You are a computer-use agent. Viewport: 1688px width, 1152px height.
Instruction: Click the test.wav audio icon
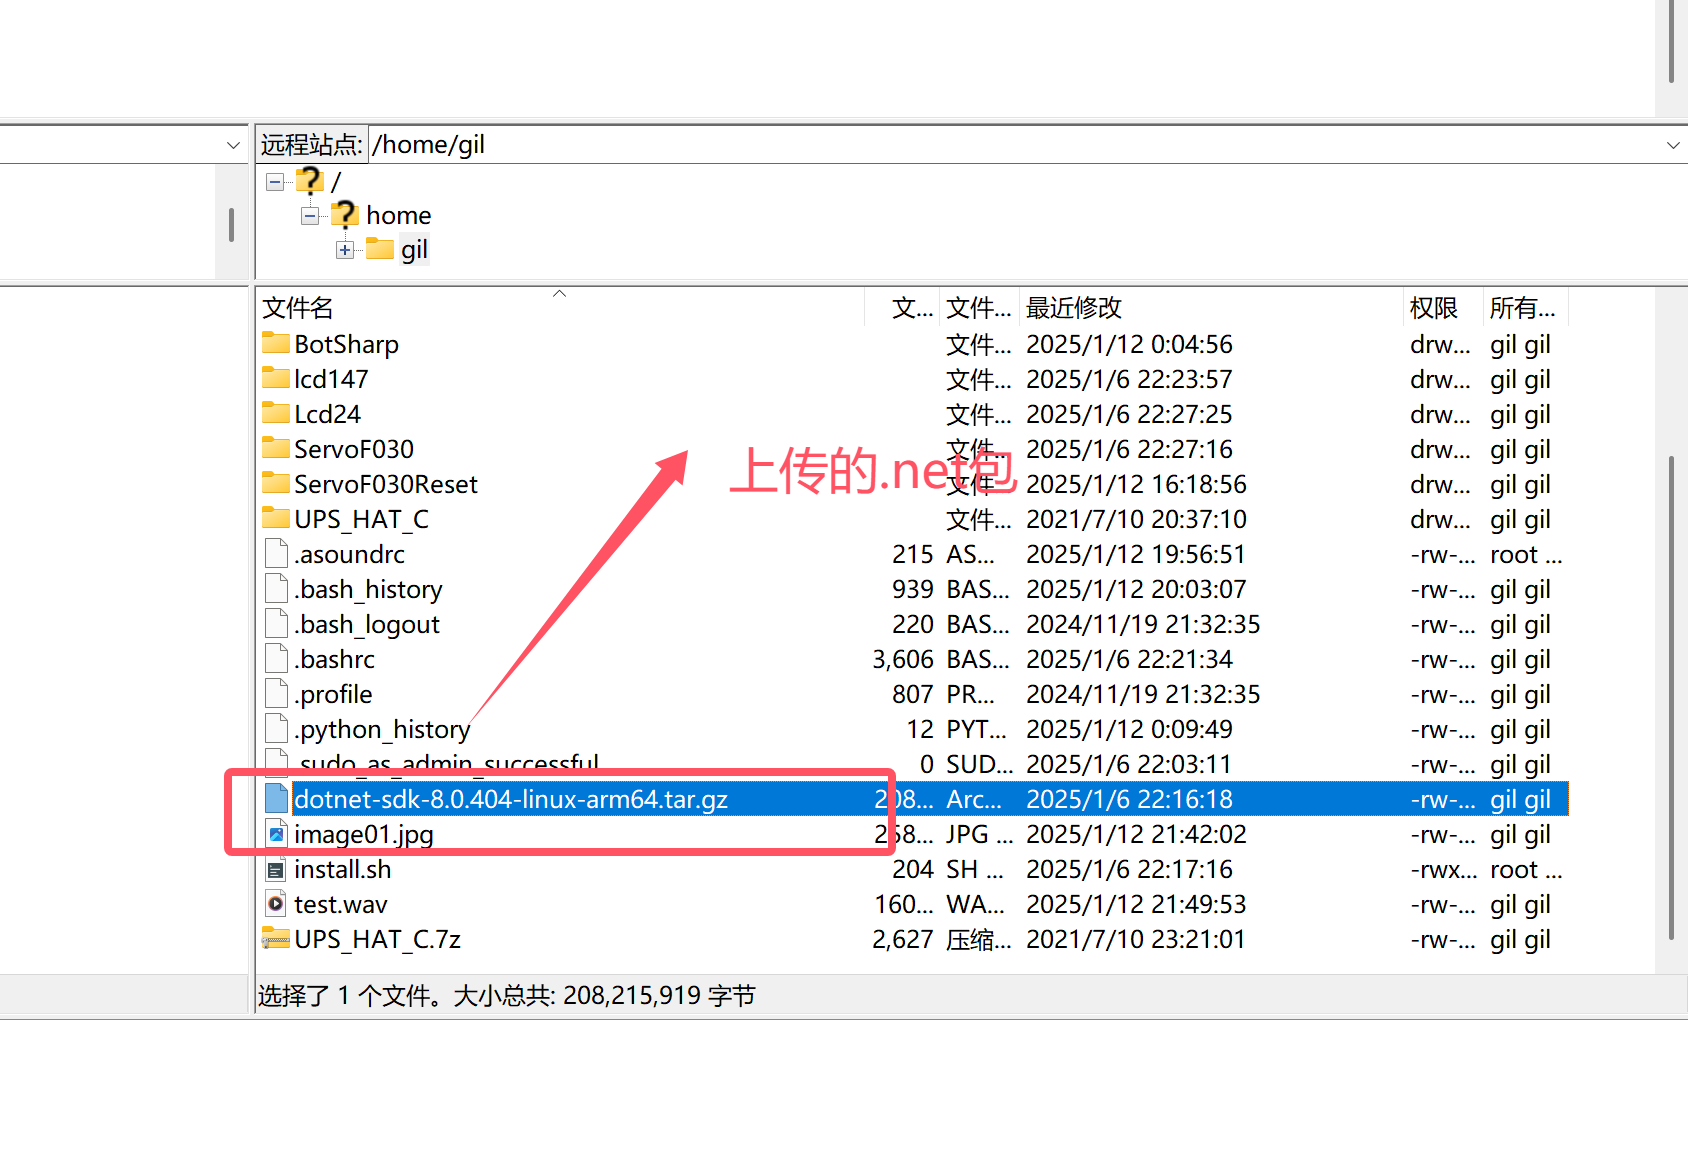276,903
